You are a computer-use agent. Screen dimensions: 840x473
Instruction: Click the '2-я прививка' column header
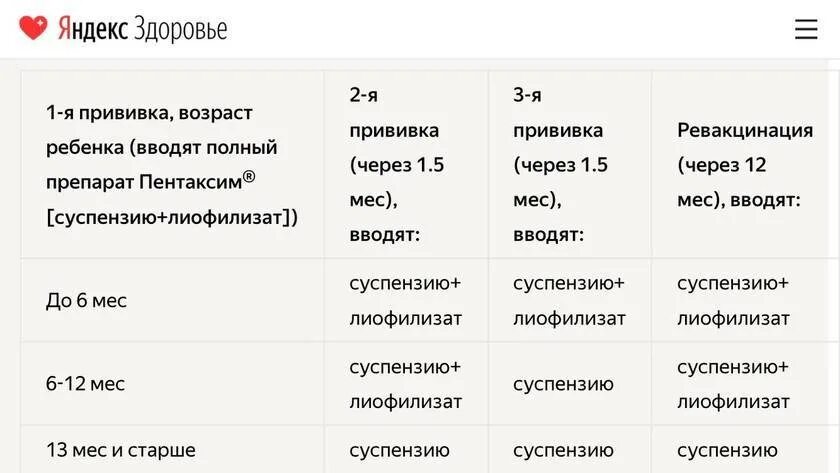pyautogui.click(x=406, y=164)
